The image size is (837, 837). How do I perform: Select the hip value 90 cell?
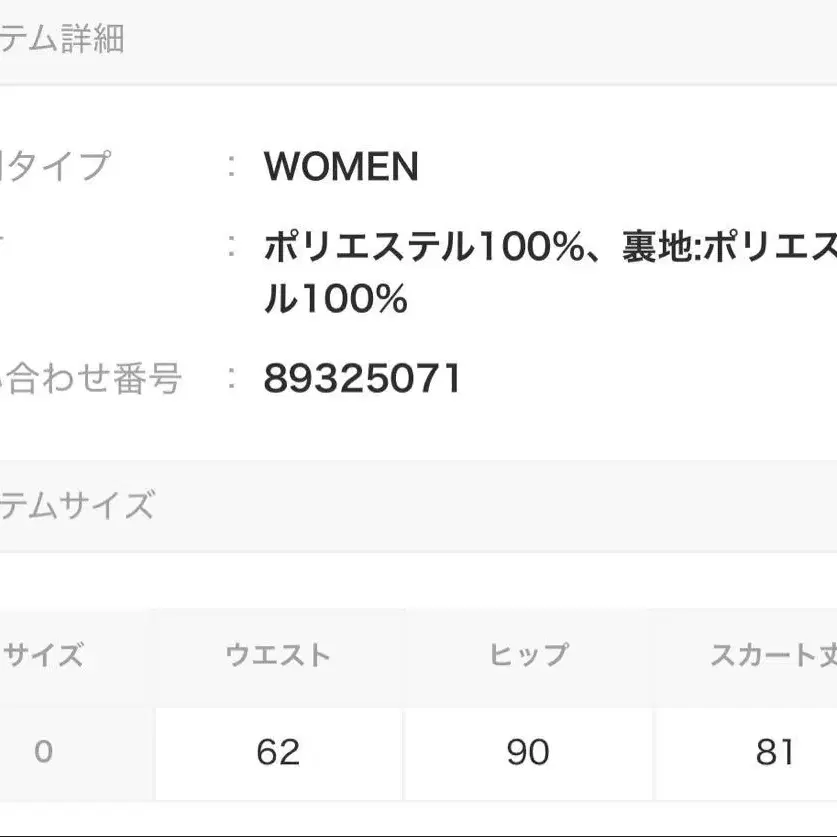click(528, 751)
